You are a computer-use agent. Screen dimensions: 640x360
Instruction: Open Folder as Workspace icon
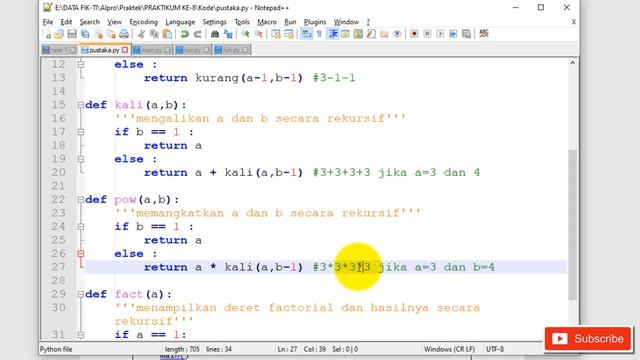pyautogui.click(x=384, y=34)
